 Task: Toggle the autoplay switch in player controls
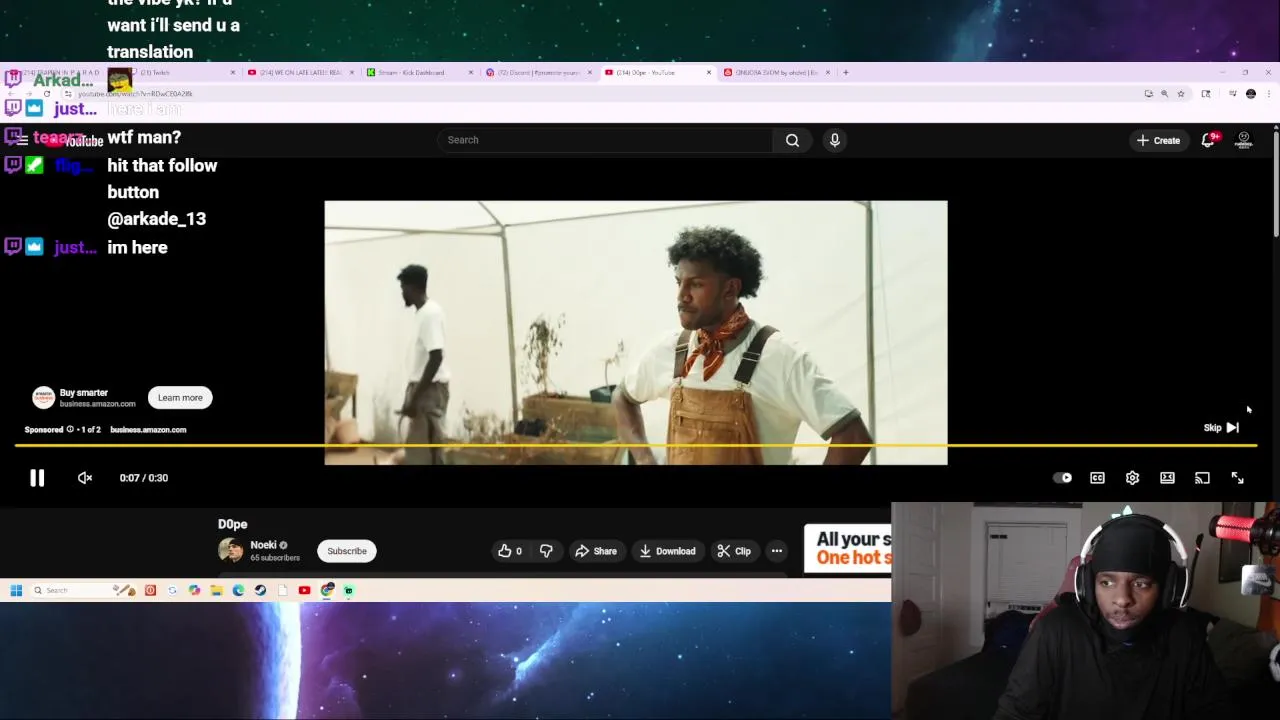click(x=1062, y=478)
